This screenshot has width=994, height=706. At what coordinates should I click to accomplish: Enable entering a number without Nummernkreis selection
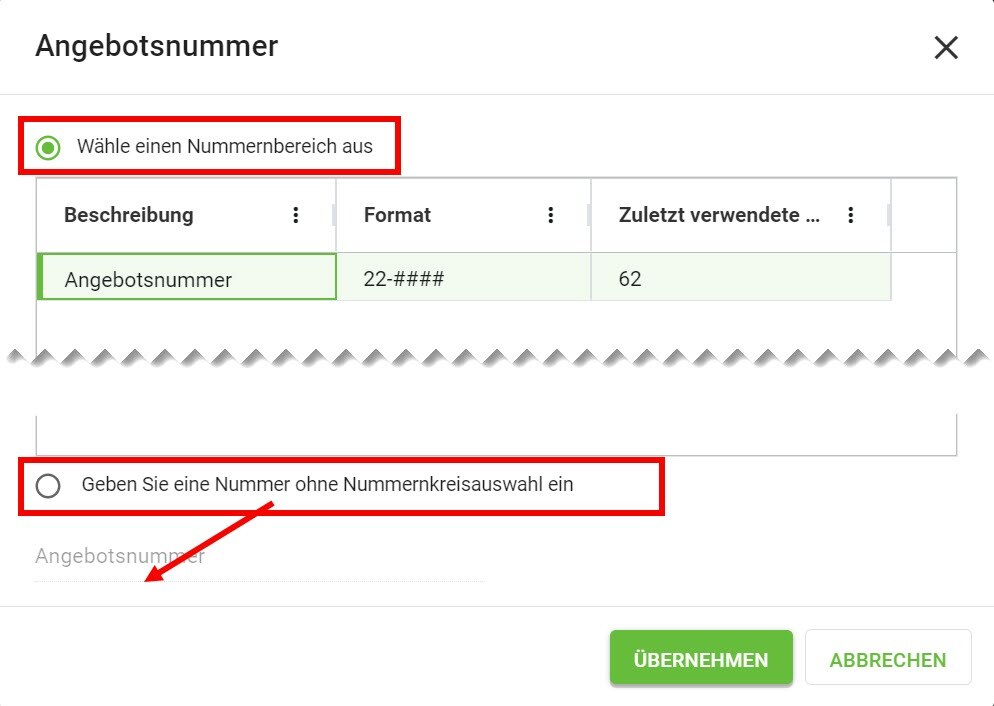48,484
